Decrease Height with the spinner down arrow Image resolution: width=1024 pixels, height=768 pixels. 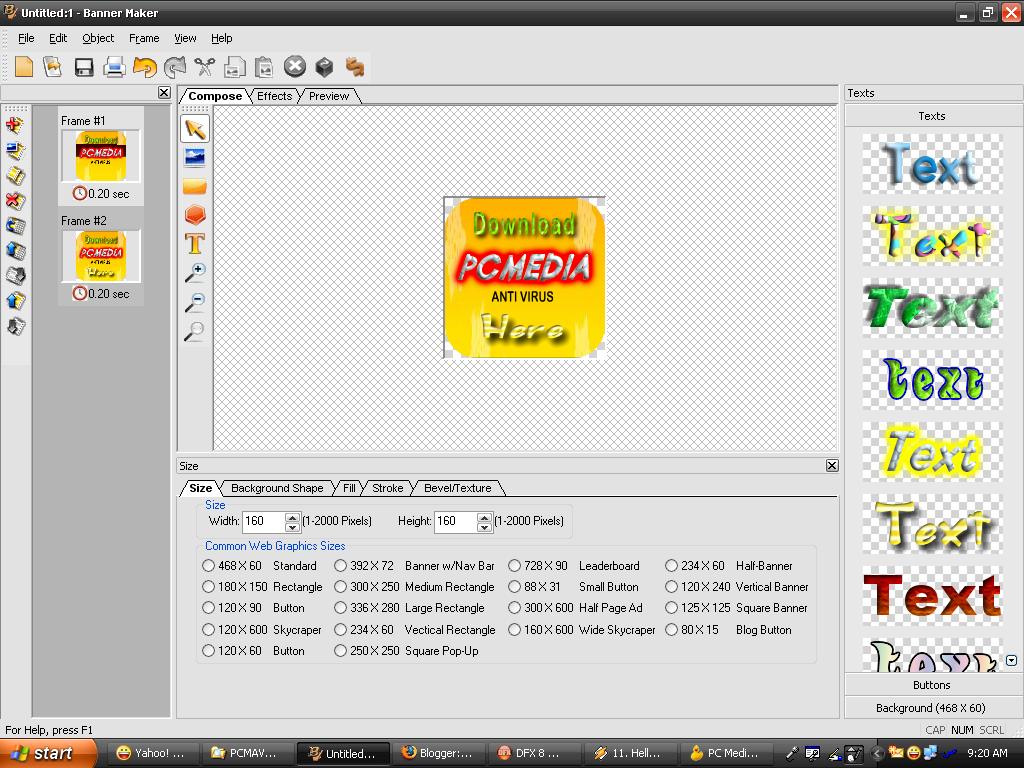[485, 526]
